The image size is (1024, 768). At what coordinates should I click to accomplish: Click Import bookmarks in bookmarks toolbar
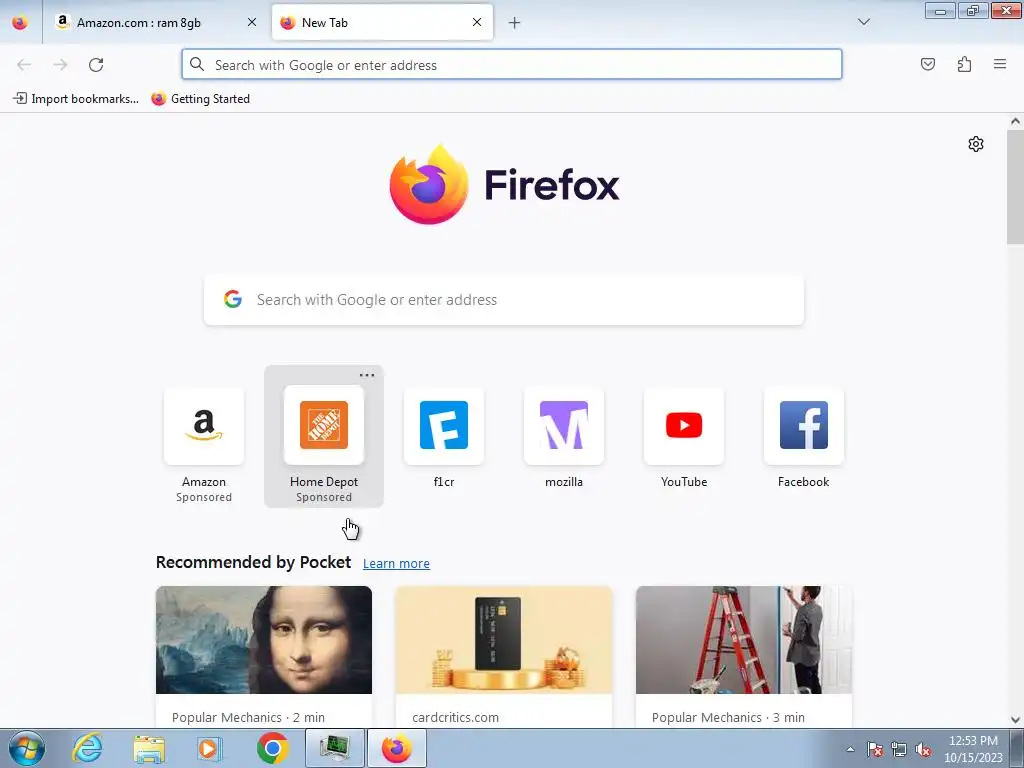[x=76, y=99]
